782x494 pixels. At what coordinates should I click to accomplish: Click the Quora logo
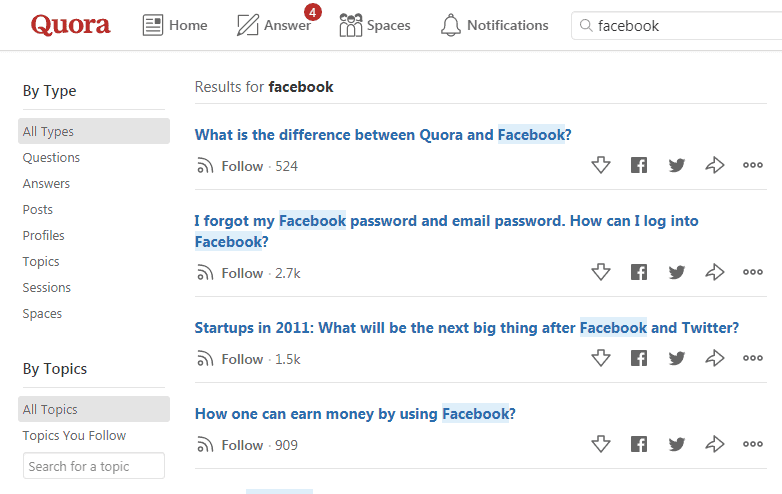click(70, 25)
